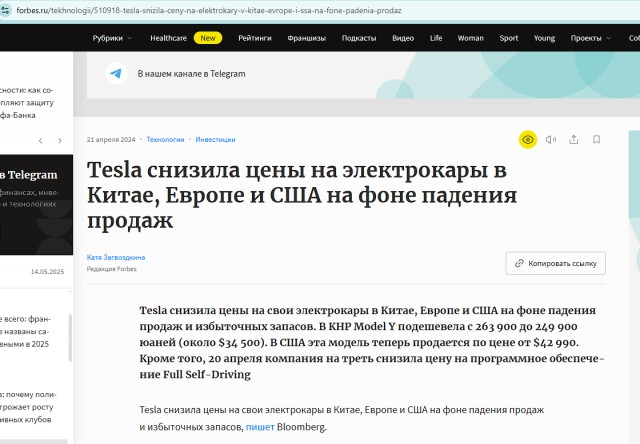The image size is (640, 444).
Task: Open the Life section
Action: tap(436, 38)
